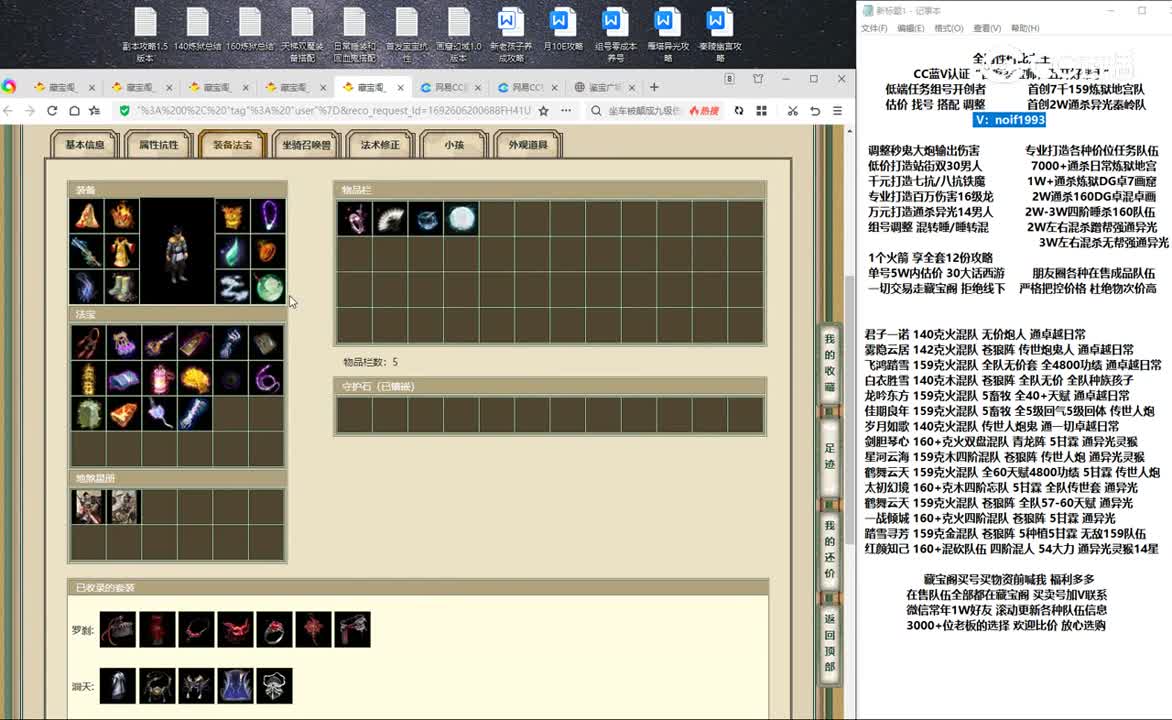Open the 小孩 tab
This screenshot has height=720, width=1172.
pyautogui.click(x=454, y=144)
